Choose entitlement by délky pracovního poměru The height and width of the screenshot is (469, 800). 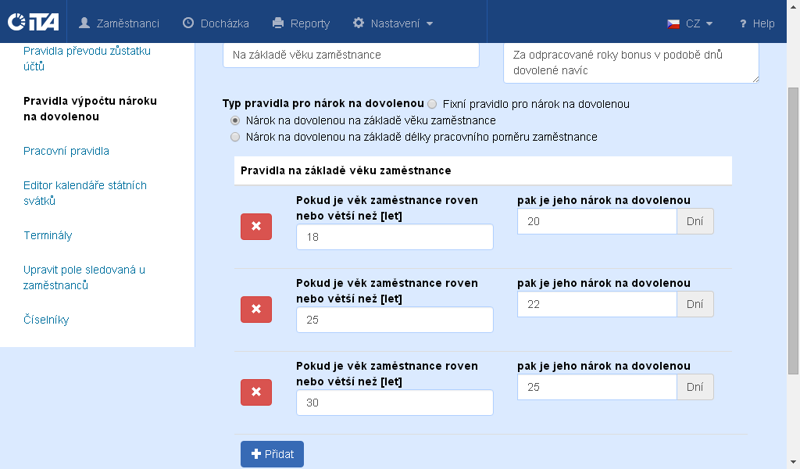pyautogui.click(x=235, y=137)
